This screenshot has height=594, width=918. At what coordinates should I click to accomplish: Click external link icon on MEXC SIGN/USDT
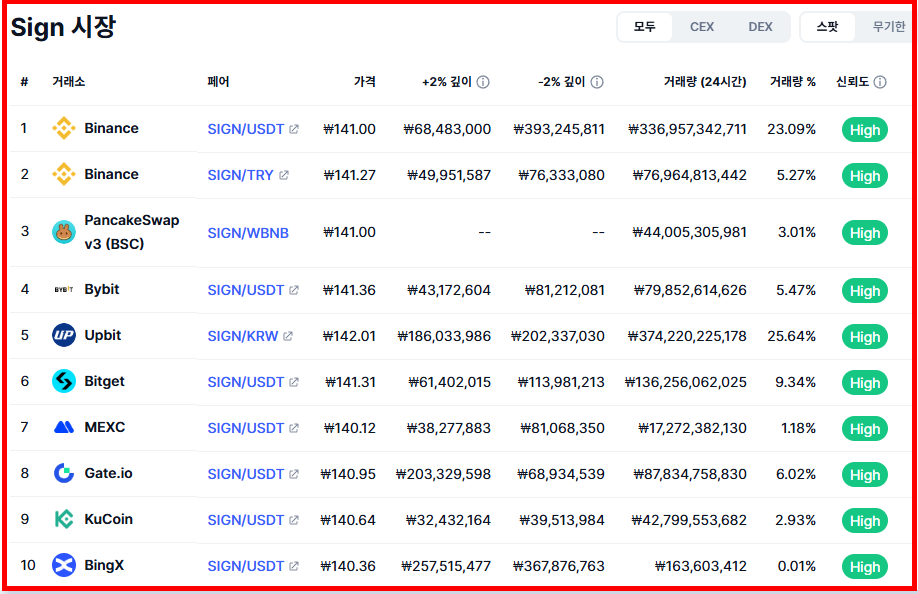point(294,428)
